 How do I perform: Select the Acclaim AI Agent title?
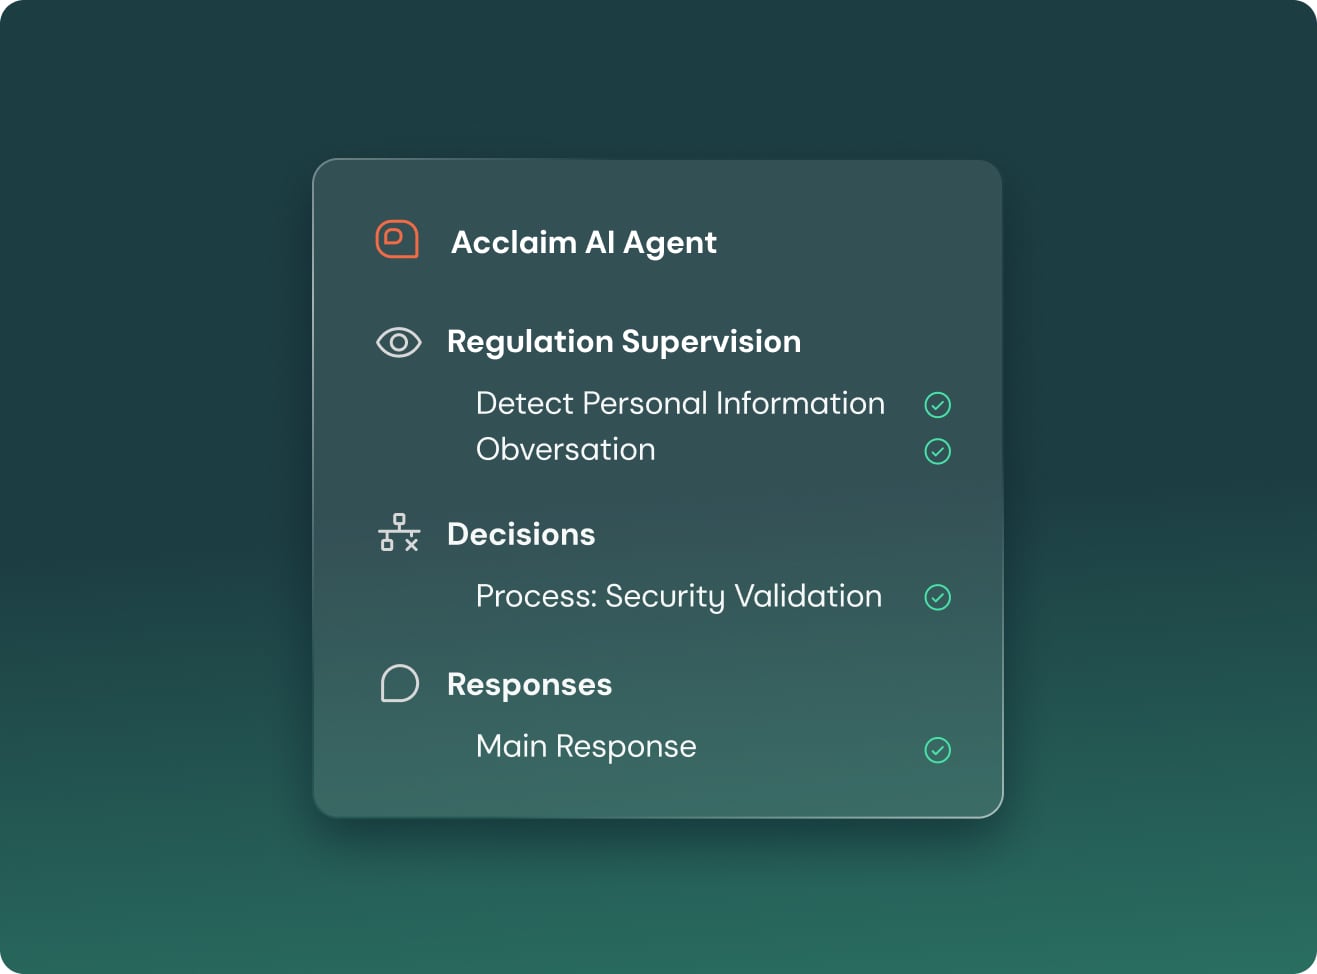coord(584,243)
